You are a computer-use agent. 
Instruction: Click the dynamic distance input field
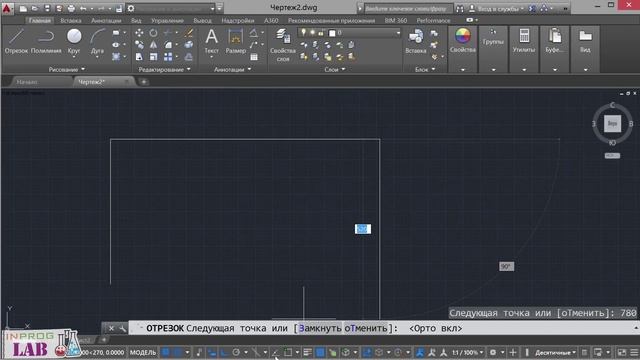pyautogui.click(x=363, y=229)
